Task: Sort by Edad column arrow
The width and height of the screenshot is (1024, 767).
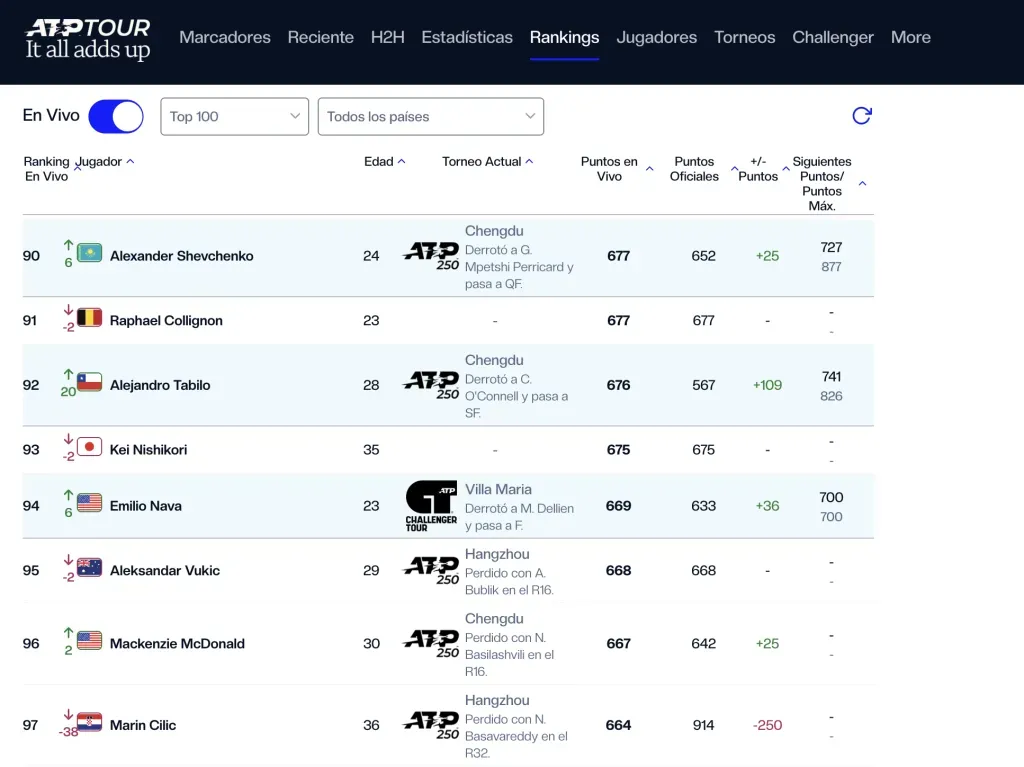Action: 401,162
